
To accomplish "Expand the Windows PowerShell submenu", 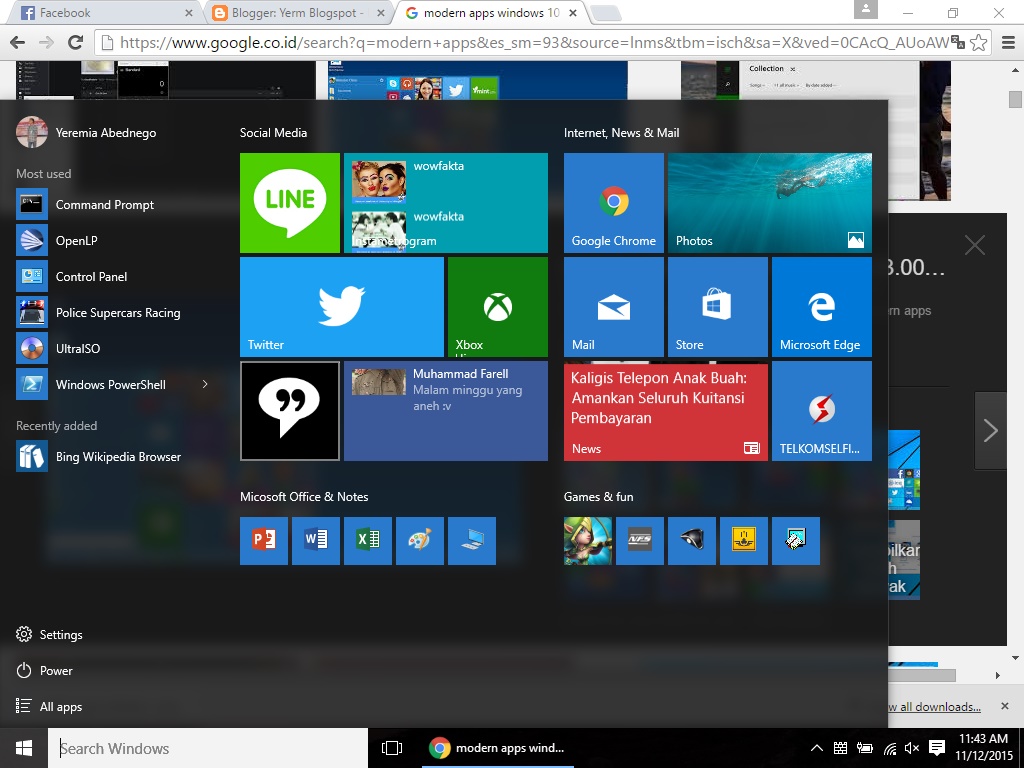I will pyautogui.click(x=204, y=384).
